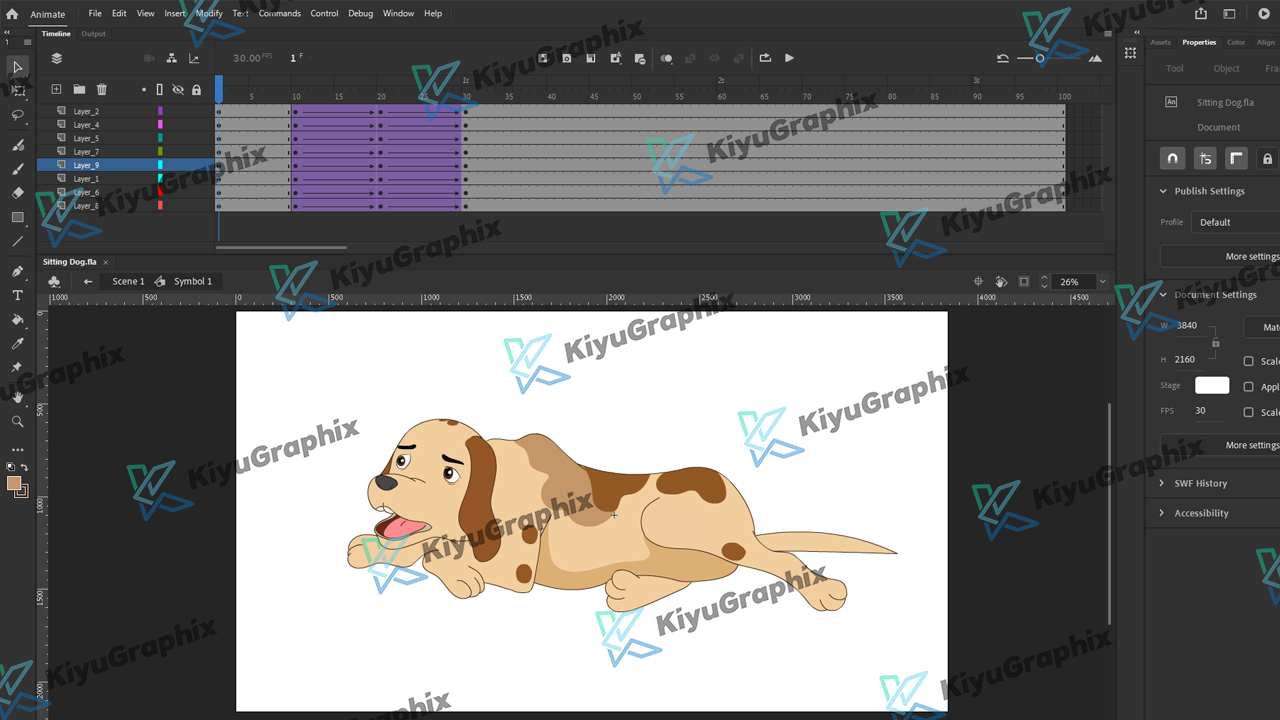Open the Edit Toolbar three-dots menu
This screenshot has width=1280, height=720.
17,450
